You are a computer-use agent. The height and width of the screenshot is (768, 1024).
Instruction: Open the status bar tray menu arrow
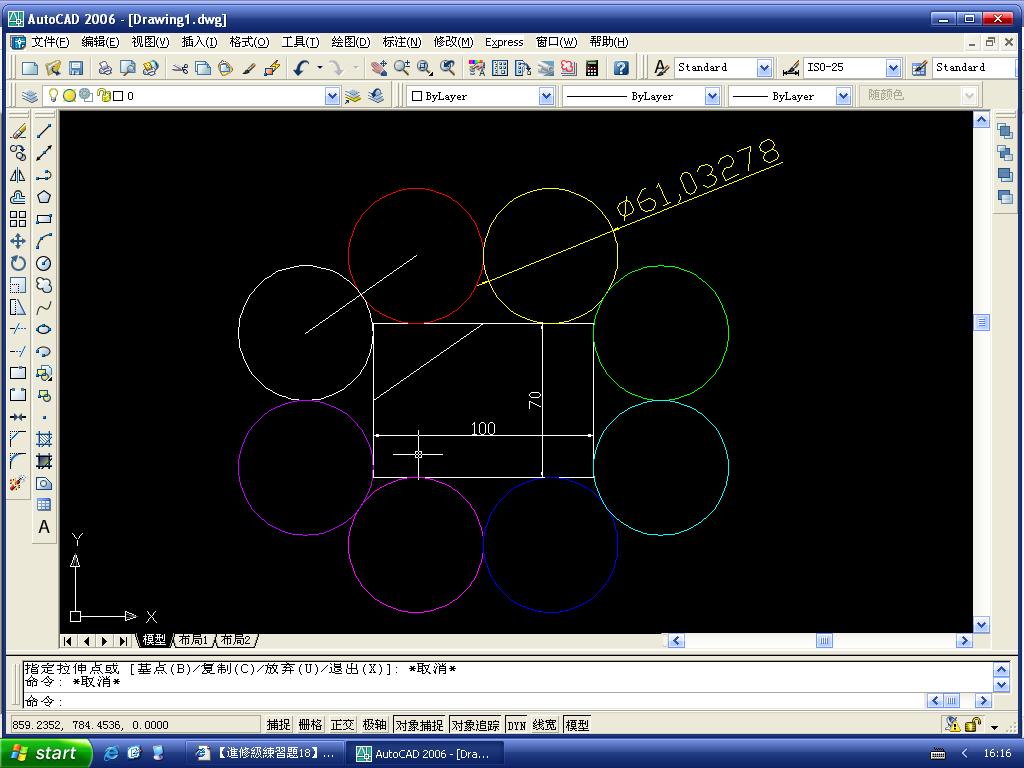994,726
